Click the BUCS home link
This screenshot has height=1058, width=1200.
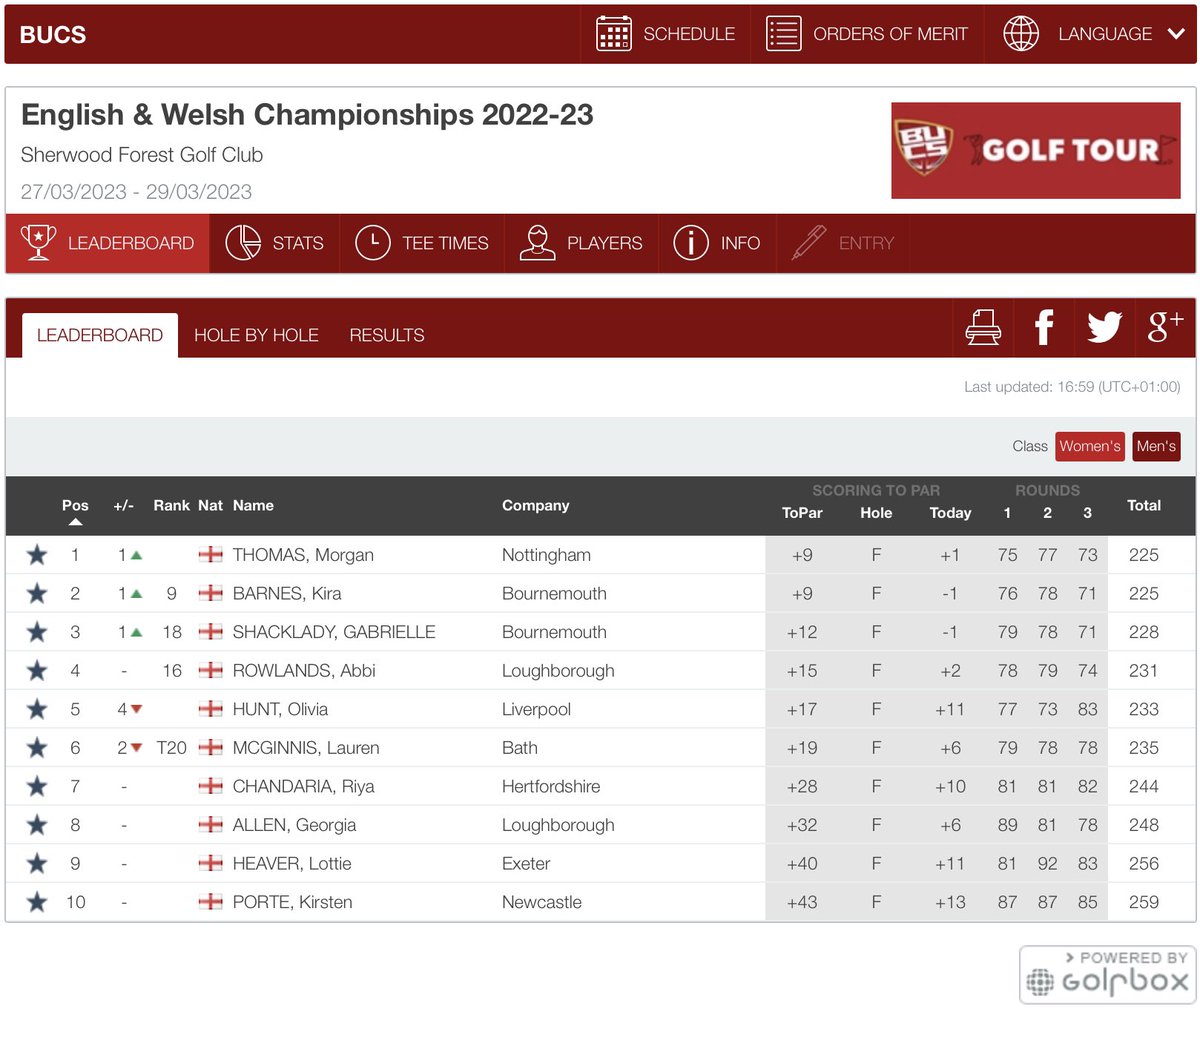point(52,33)
